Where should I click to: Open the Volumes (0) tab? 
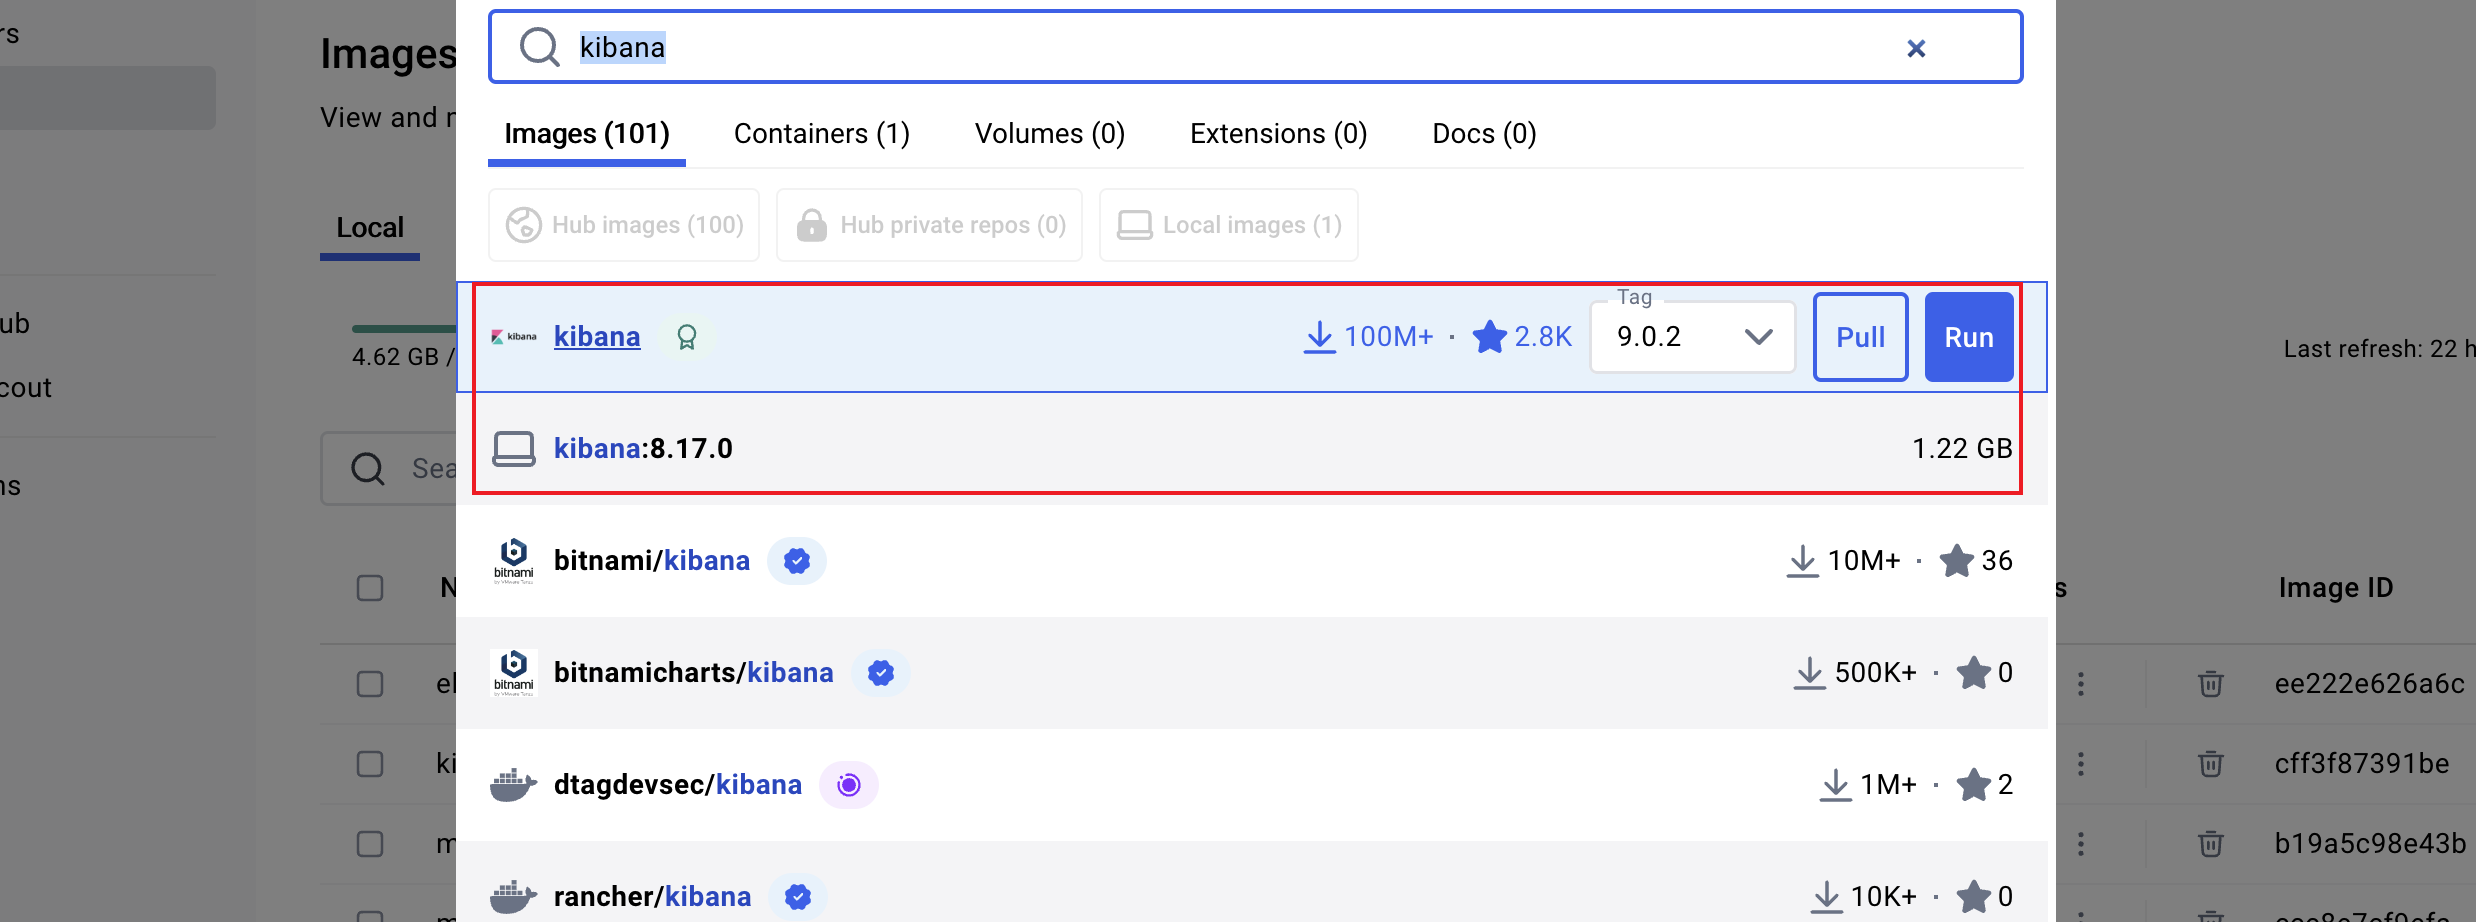click(x=1050, y=133)
